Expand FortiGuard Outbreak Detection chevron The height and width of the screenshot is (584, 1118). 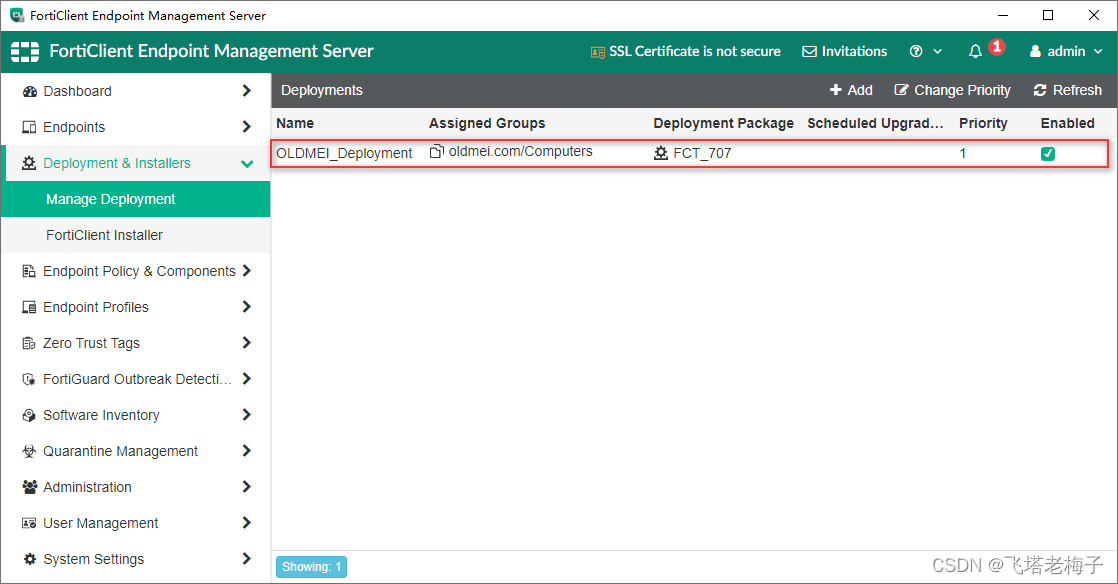coord(247,379)
